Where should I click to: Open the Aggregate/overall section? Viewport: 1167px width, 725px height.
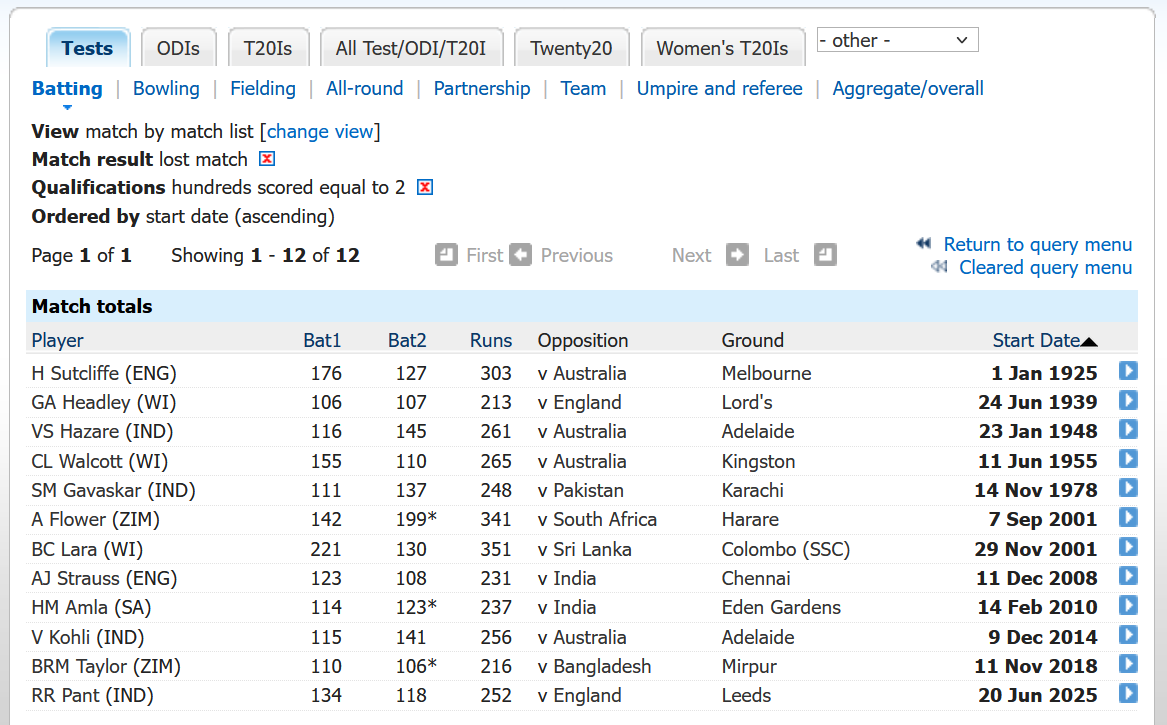tap(908, 89)
